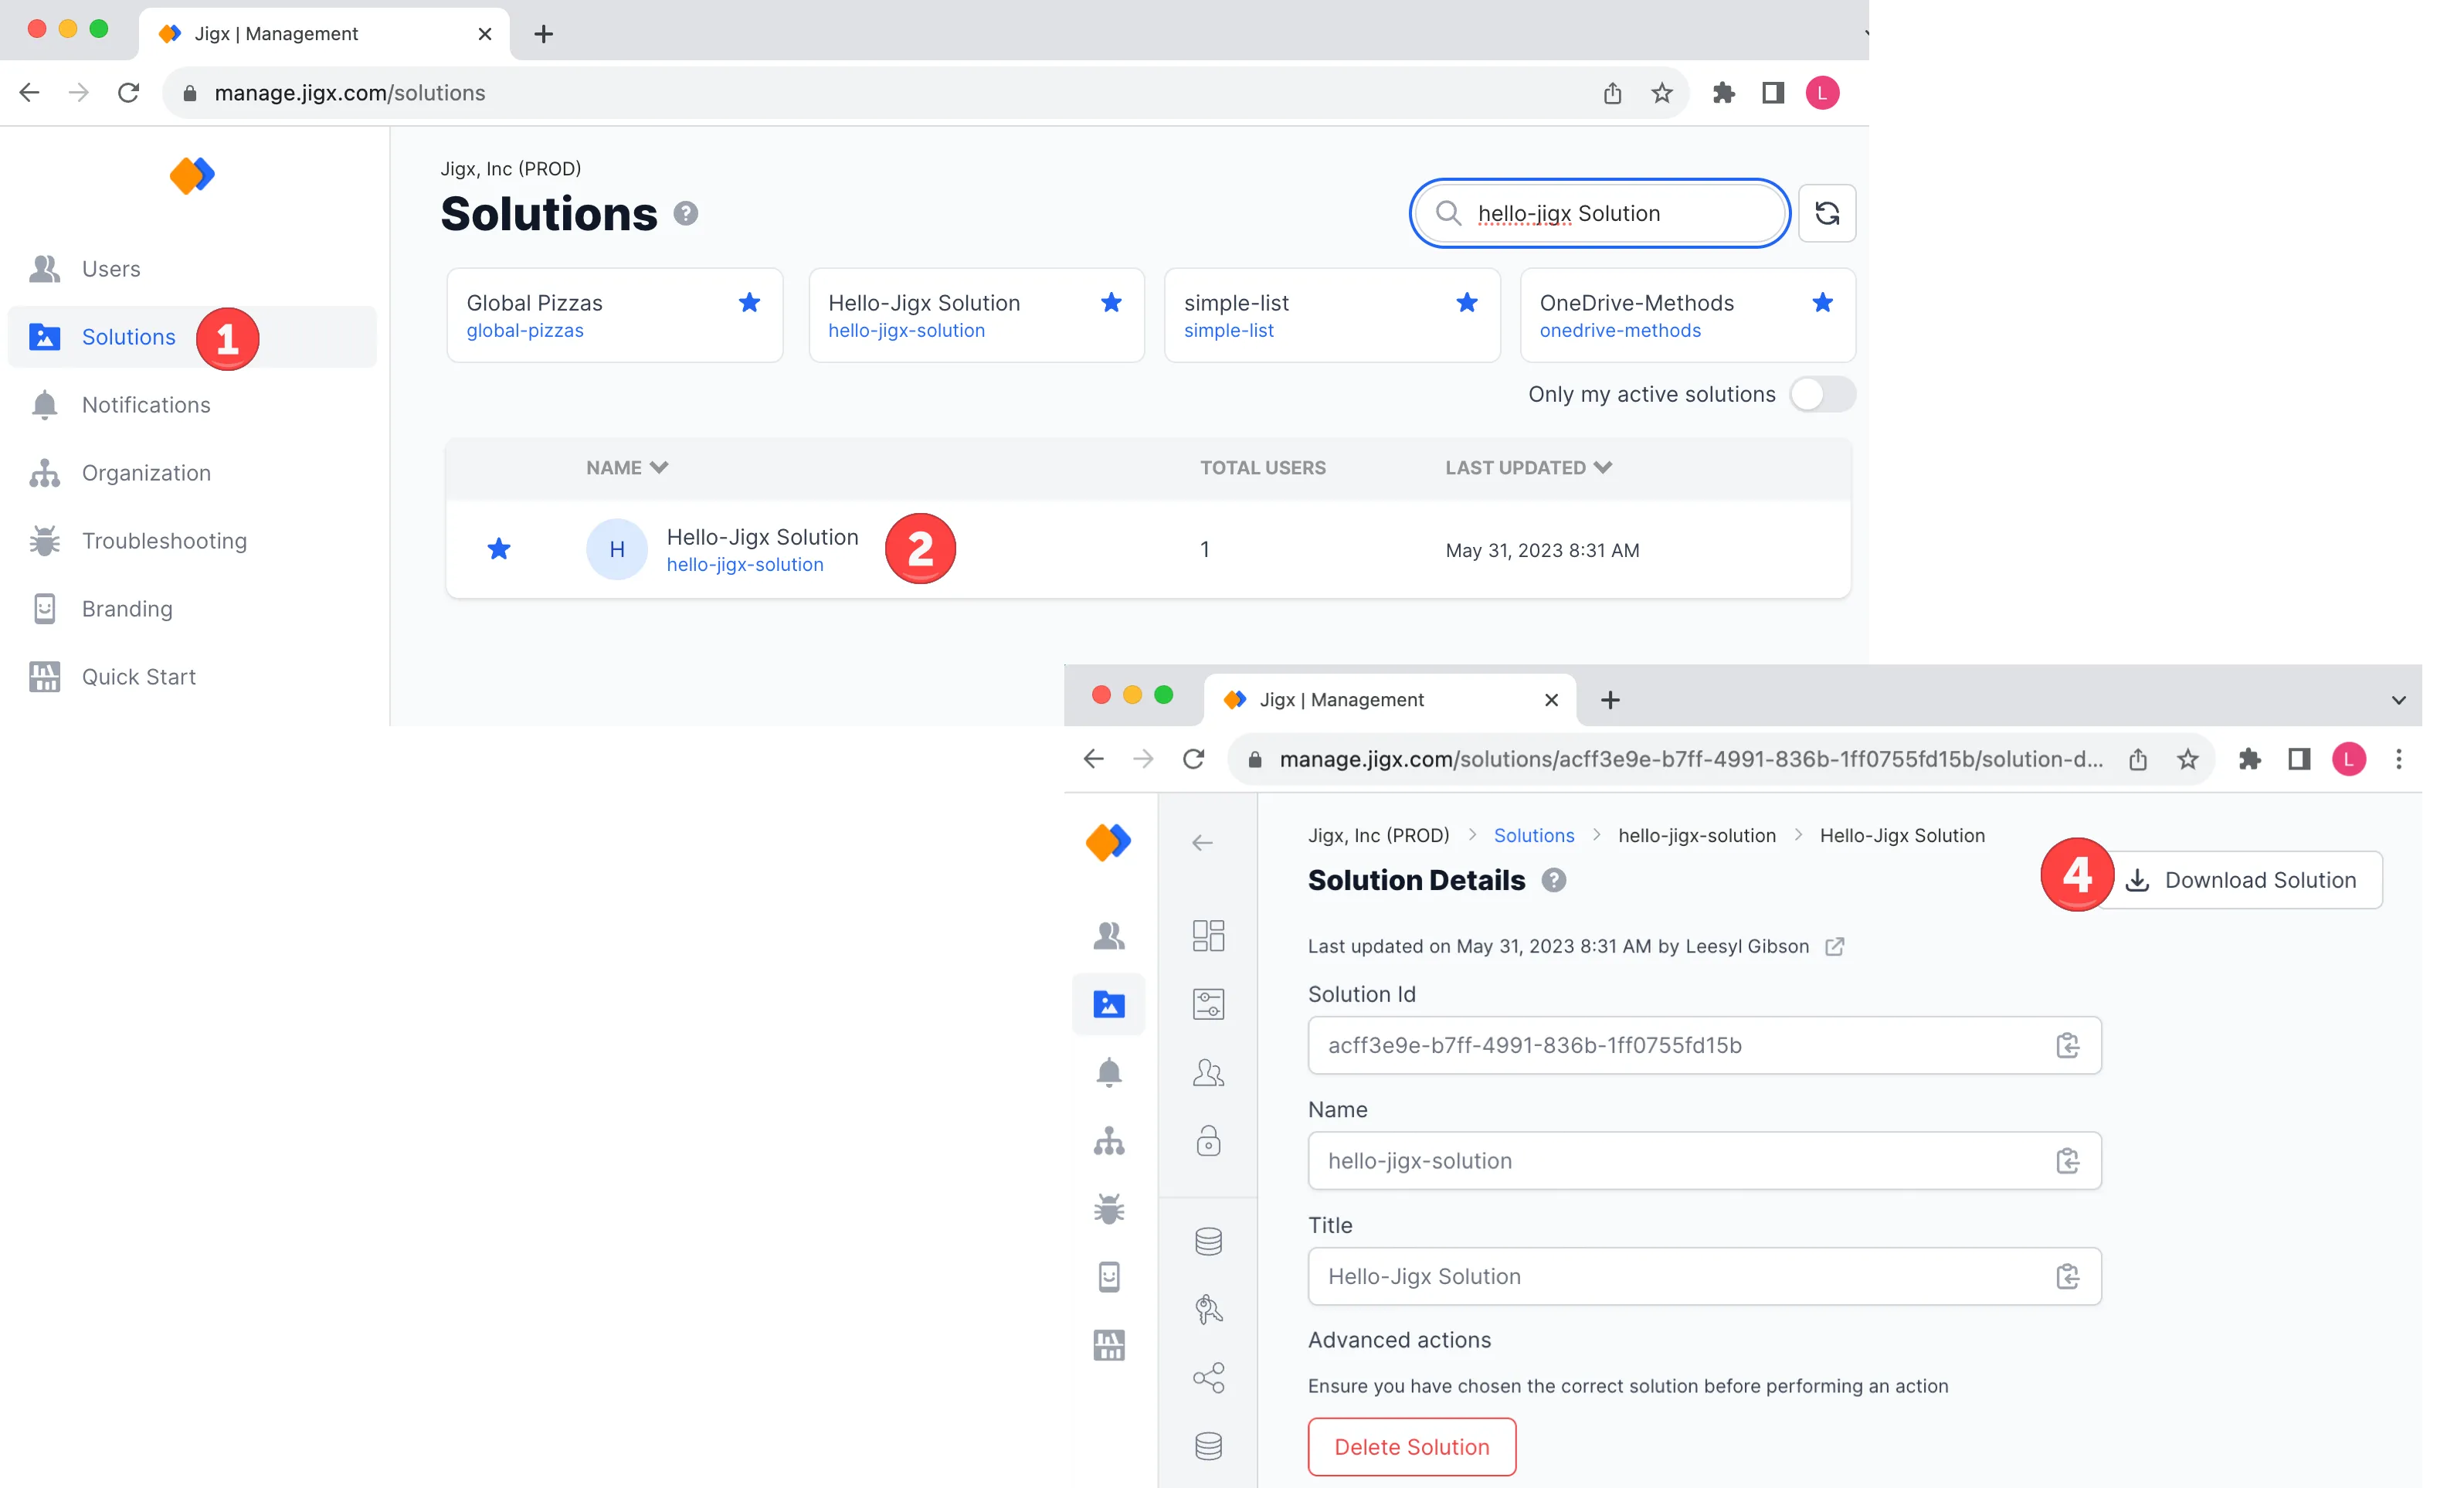Screen dimensions: 2464x1488
Task: Bookmark page in Solutions window address bar
Action: click(1662, 93)
